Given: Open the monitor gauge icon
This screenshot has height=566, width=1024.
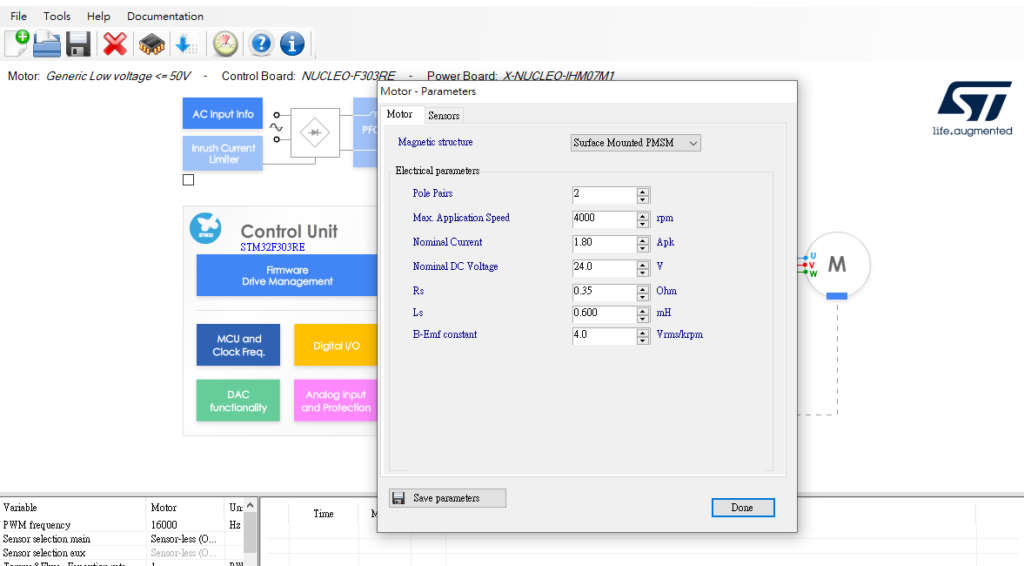Looking at the screenshot, I should click(x=225, y=44).
